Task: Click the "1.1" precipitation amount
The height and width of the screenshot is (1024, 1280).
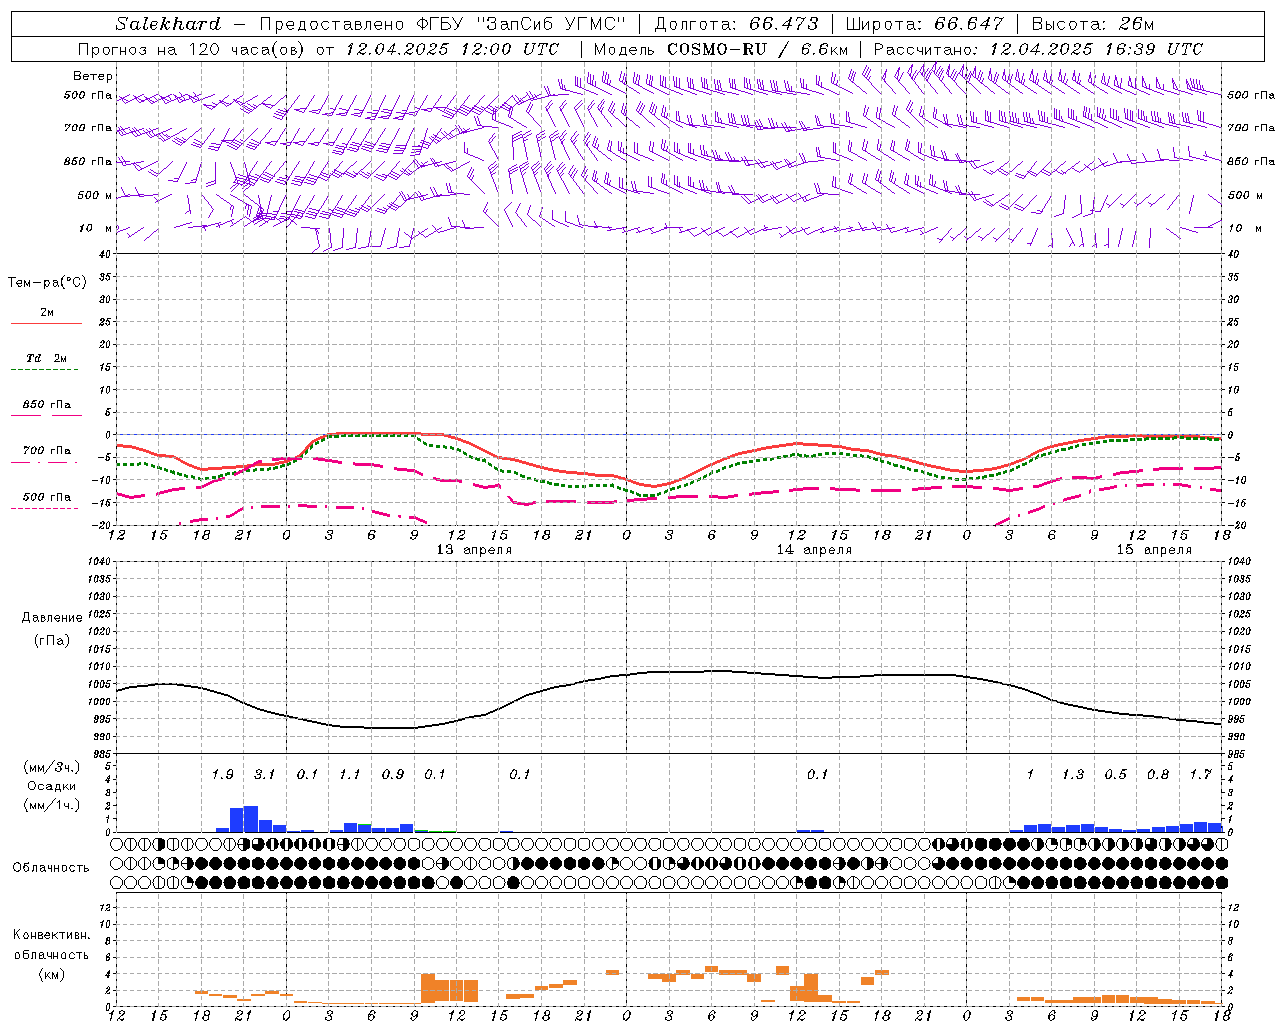Action: click(x=349, y=775)
